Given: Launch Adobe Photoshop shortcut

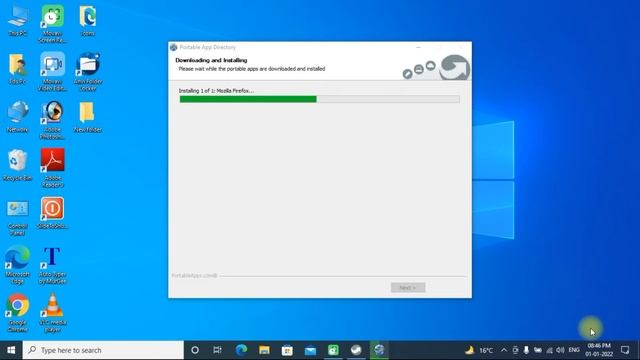Looking at the screenshot, I should pos(53,120).
